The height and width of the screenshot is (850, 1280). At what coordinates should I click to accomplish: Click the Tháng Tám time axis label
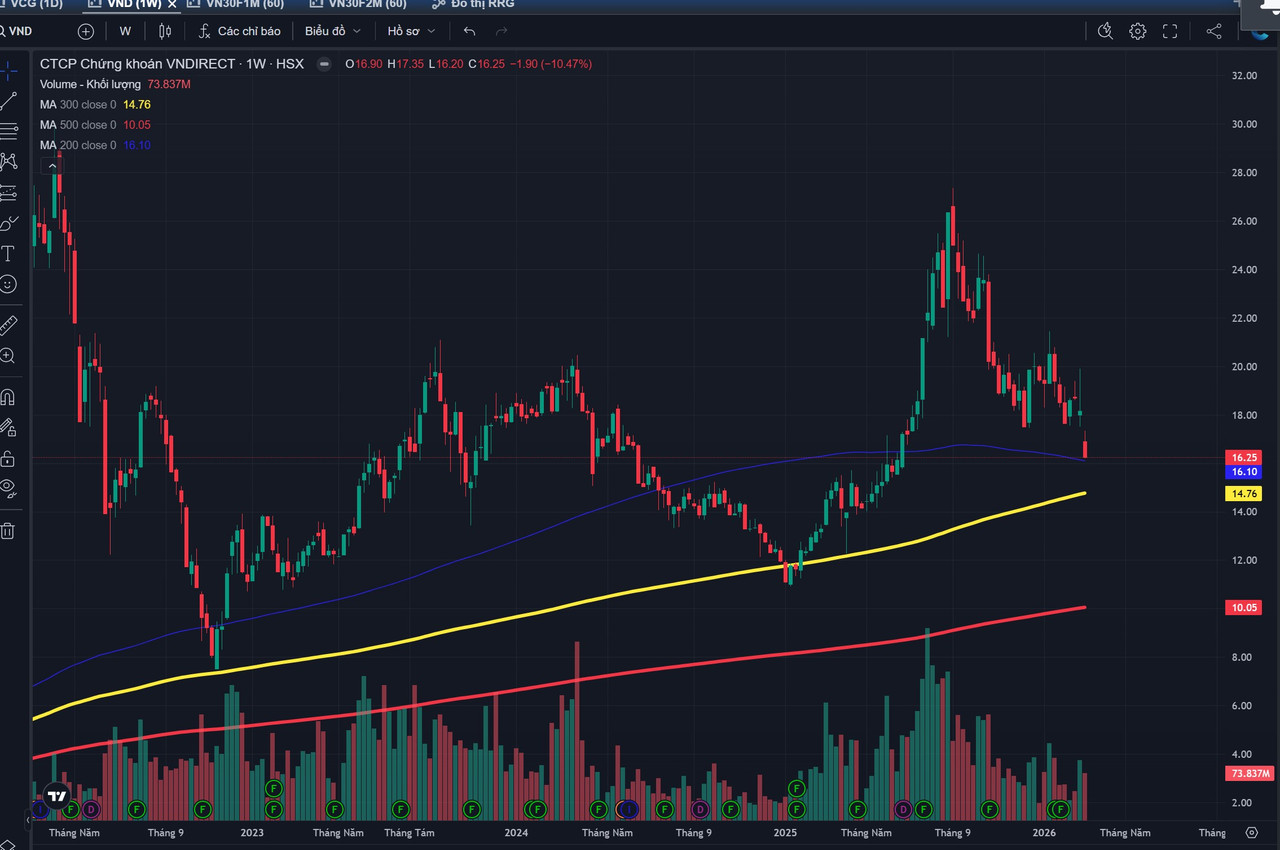pos(409,832)
